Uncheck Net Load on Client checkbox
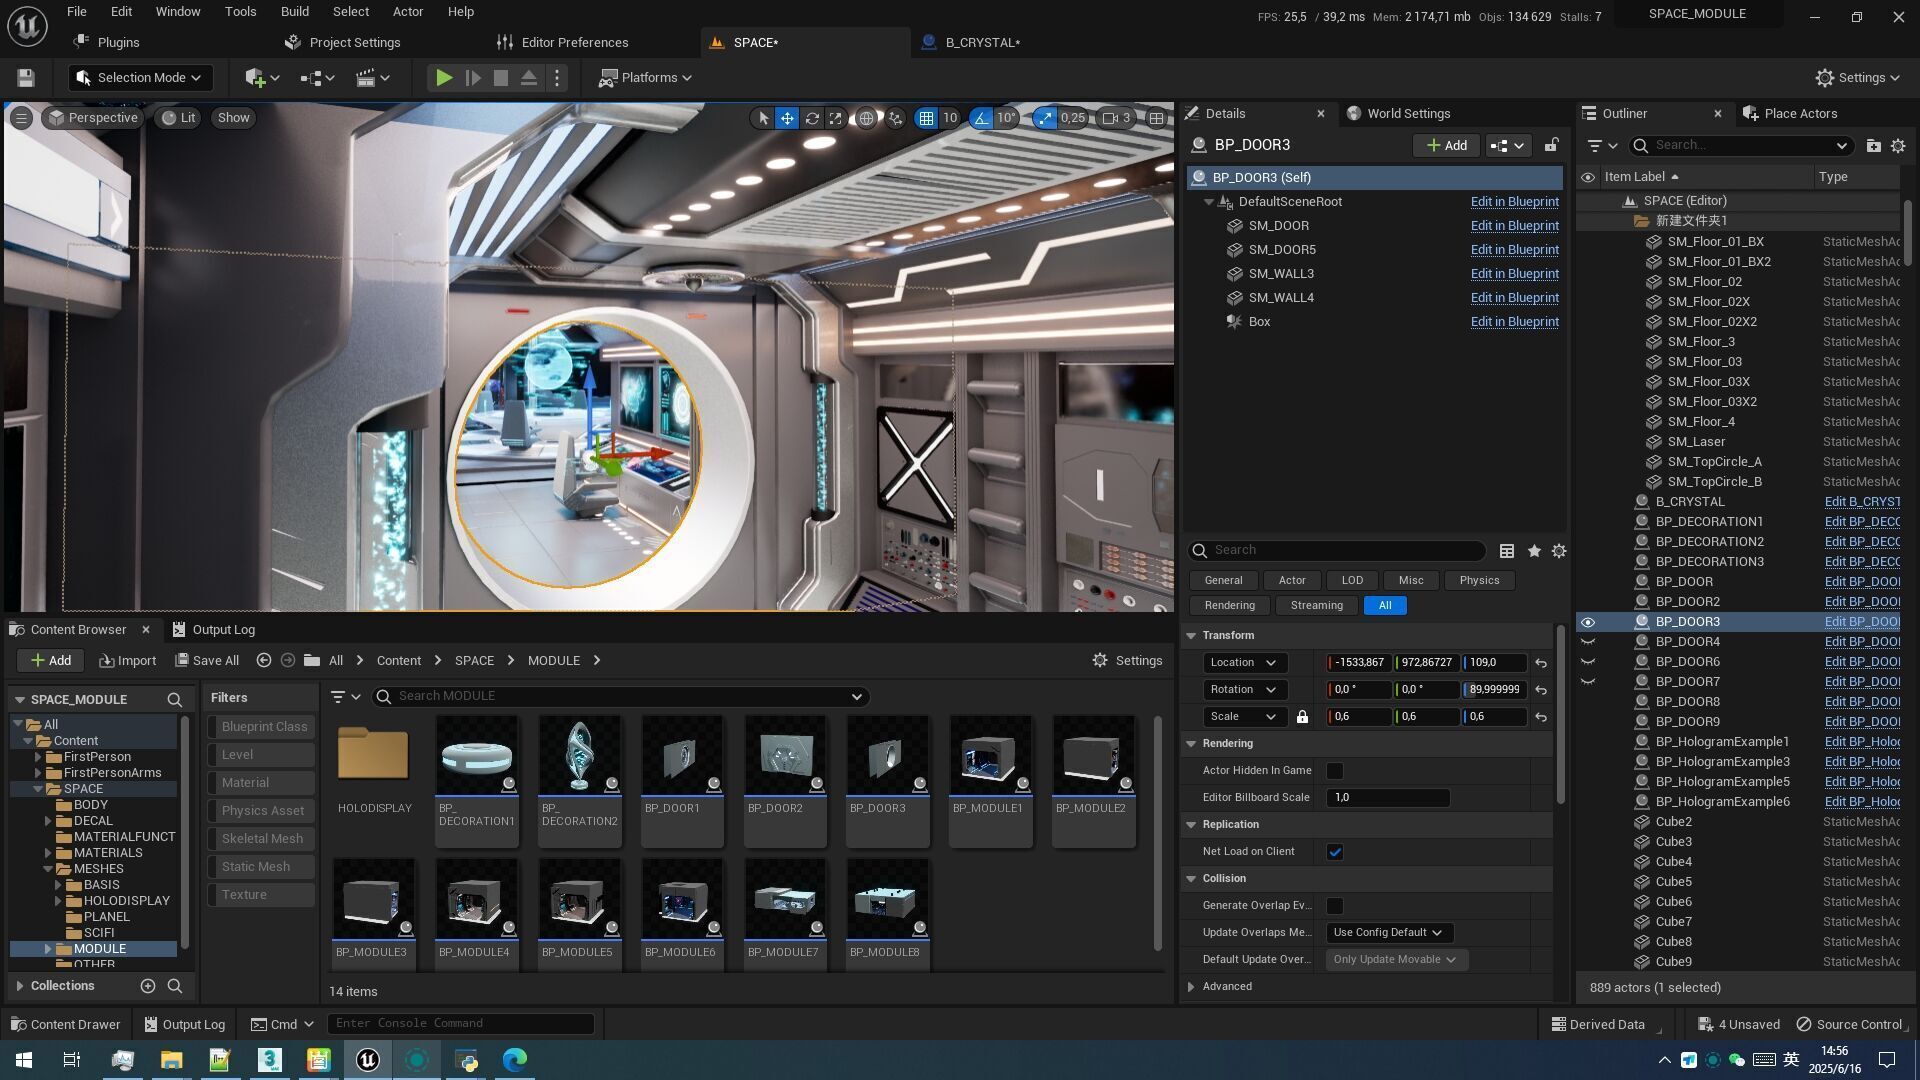Image resolution: width=1920 pixels, height=1080 pixels. point(1335,852)
